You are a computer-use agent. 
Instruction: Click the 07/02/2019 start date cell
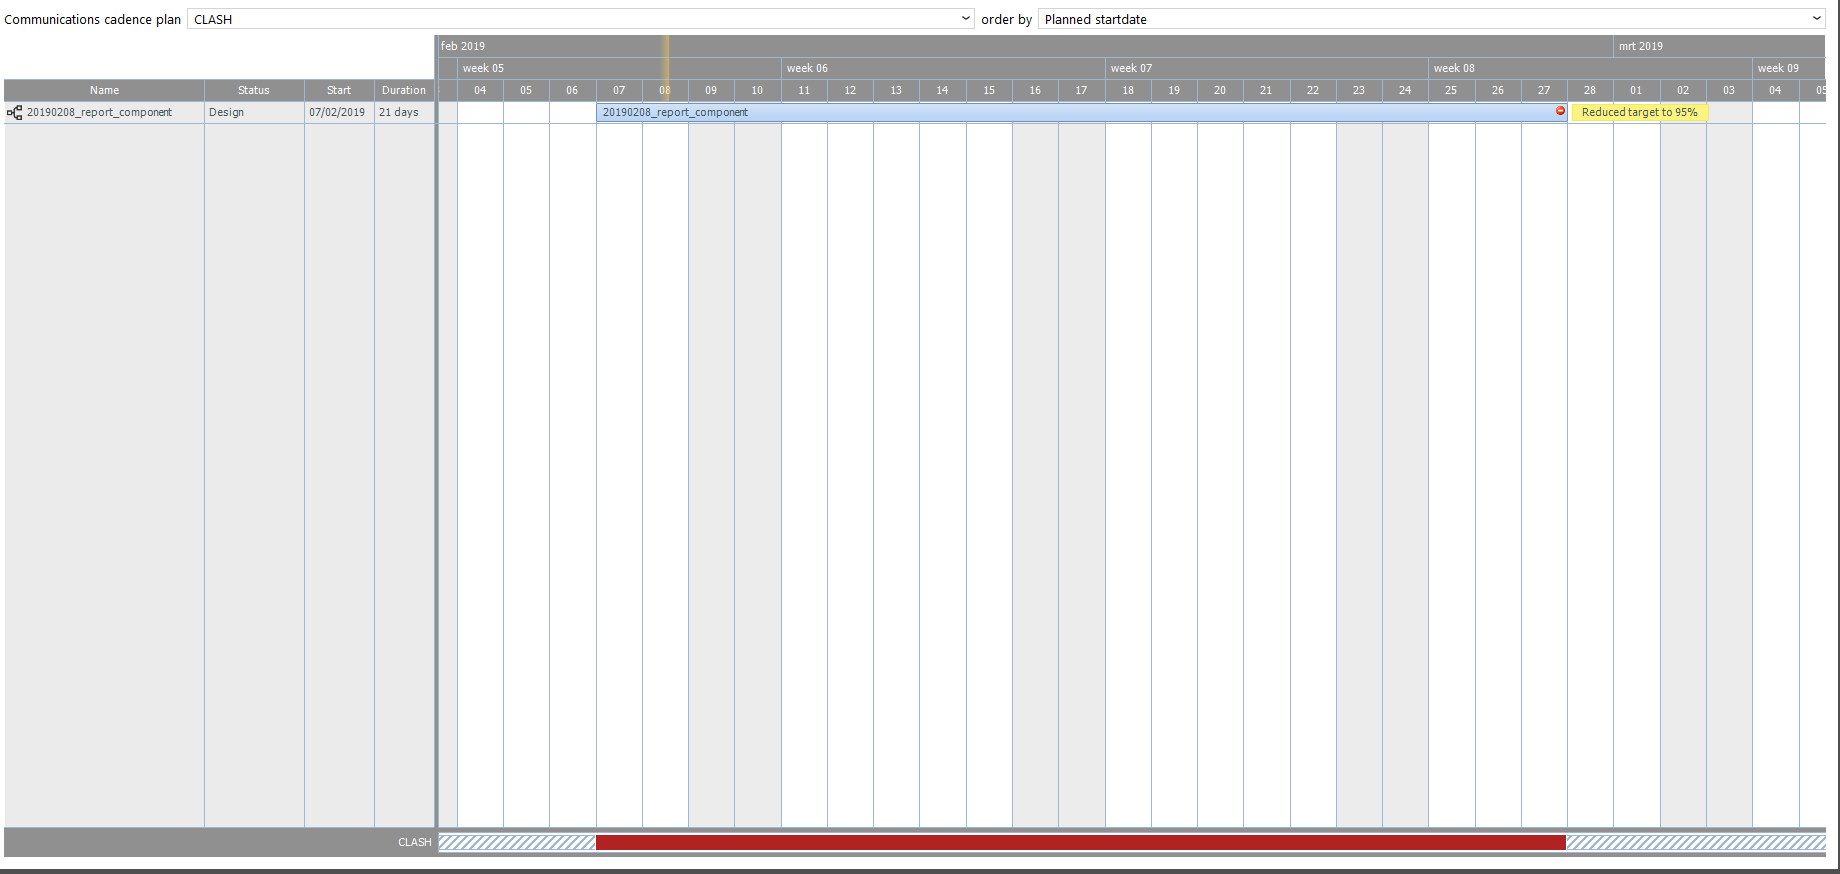click(x=337, y=113)
